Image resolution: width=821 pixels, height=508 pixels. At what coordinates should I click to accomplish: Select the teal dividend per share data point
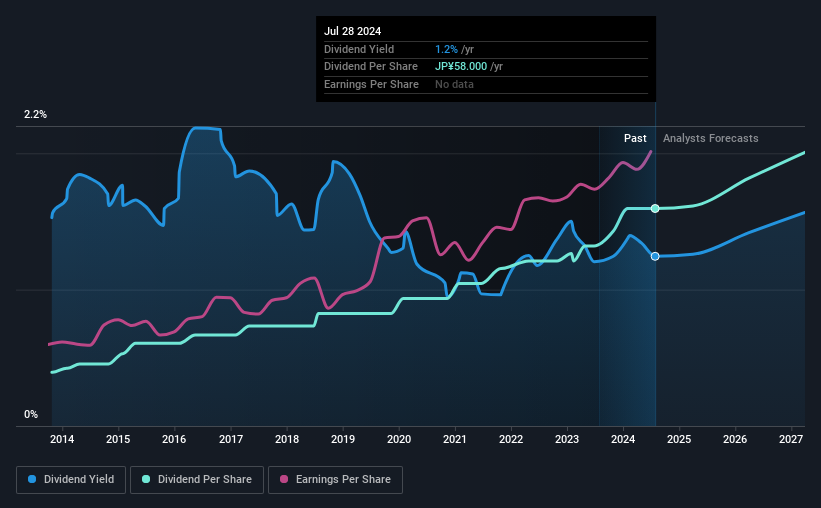point(655,208)
